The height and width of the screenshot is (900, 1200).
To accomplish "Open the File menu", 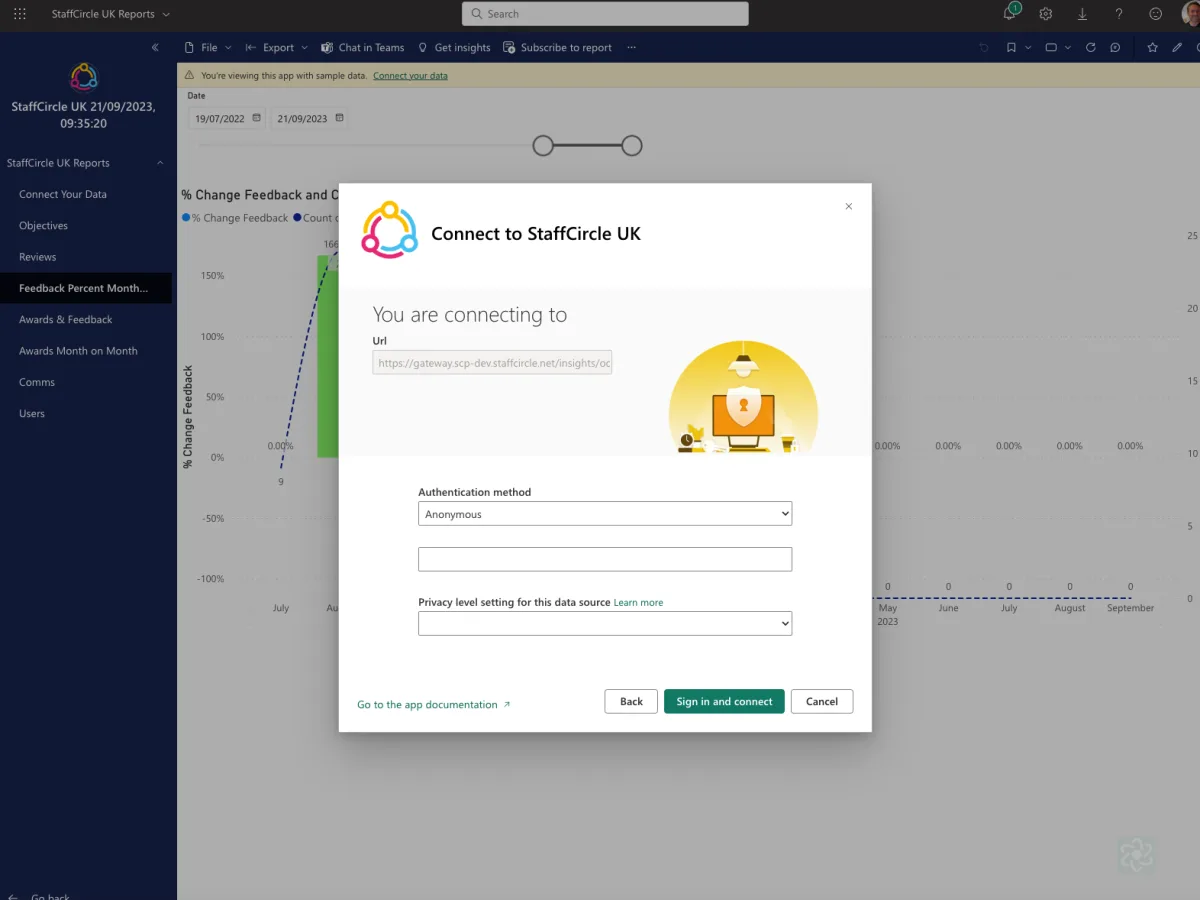I will click(208, 47).
